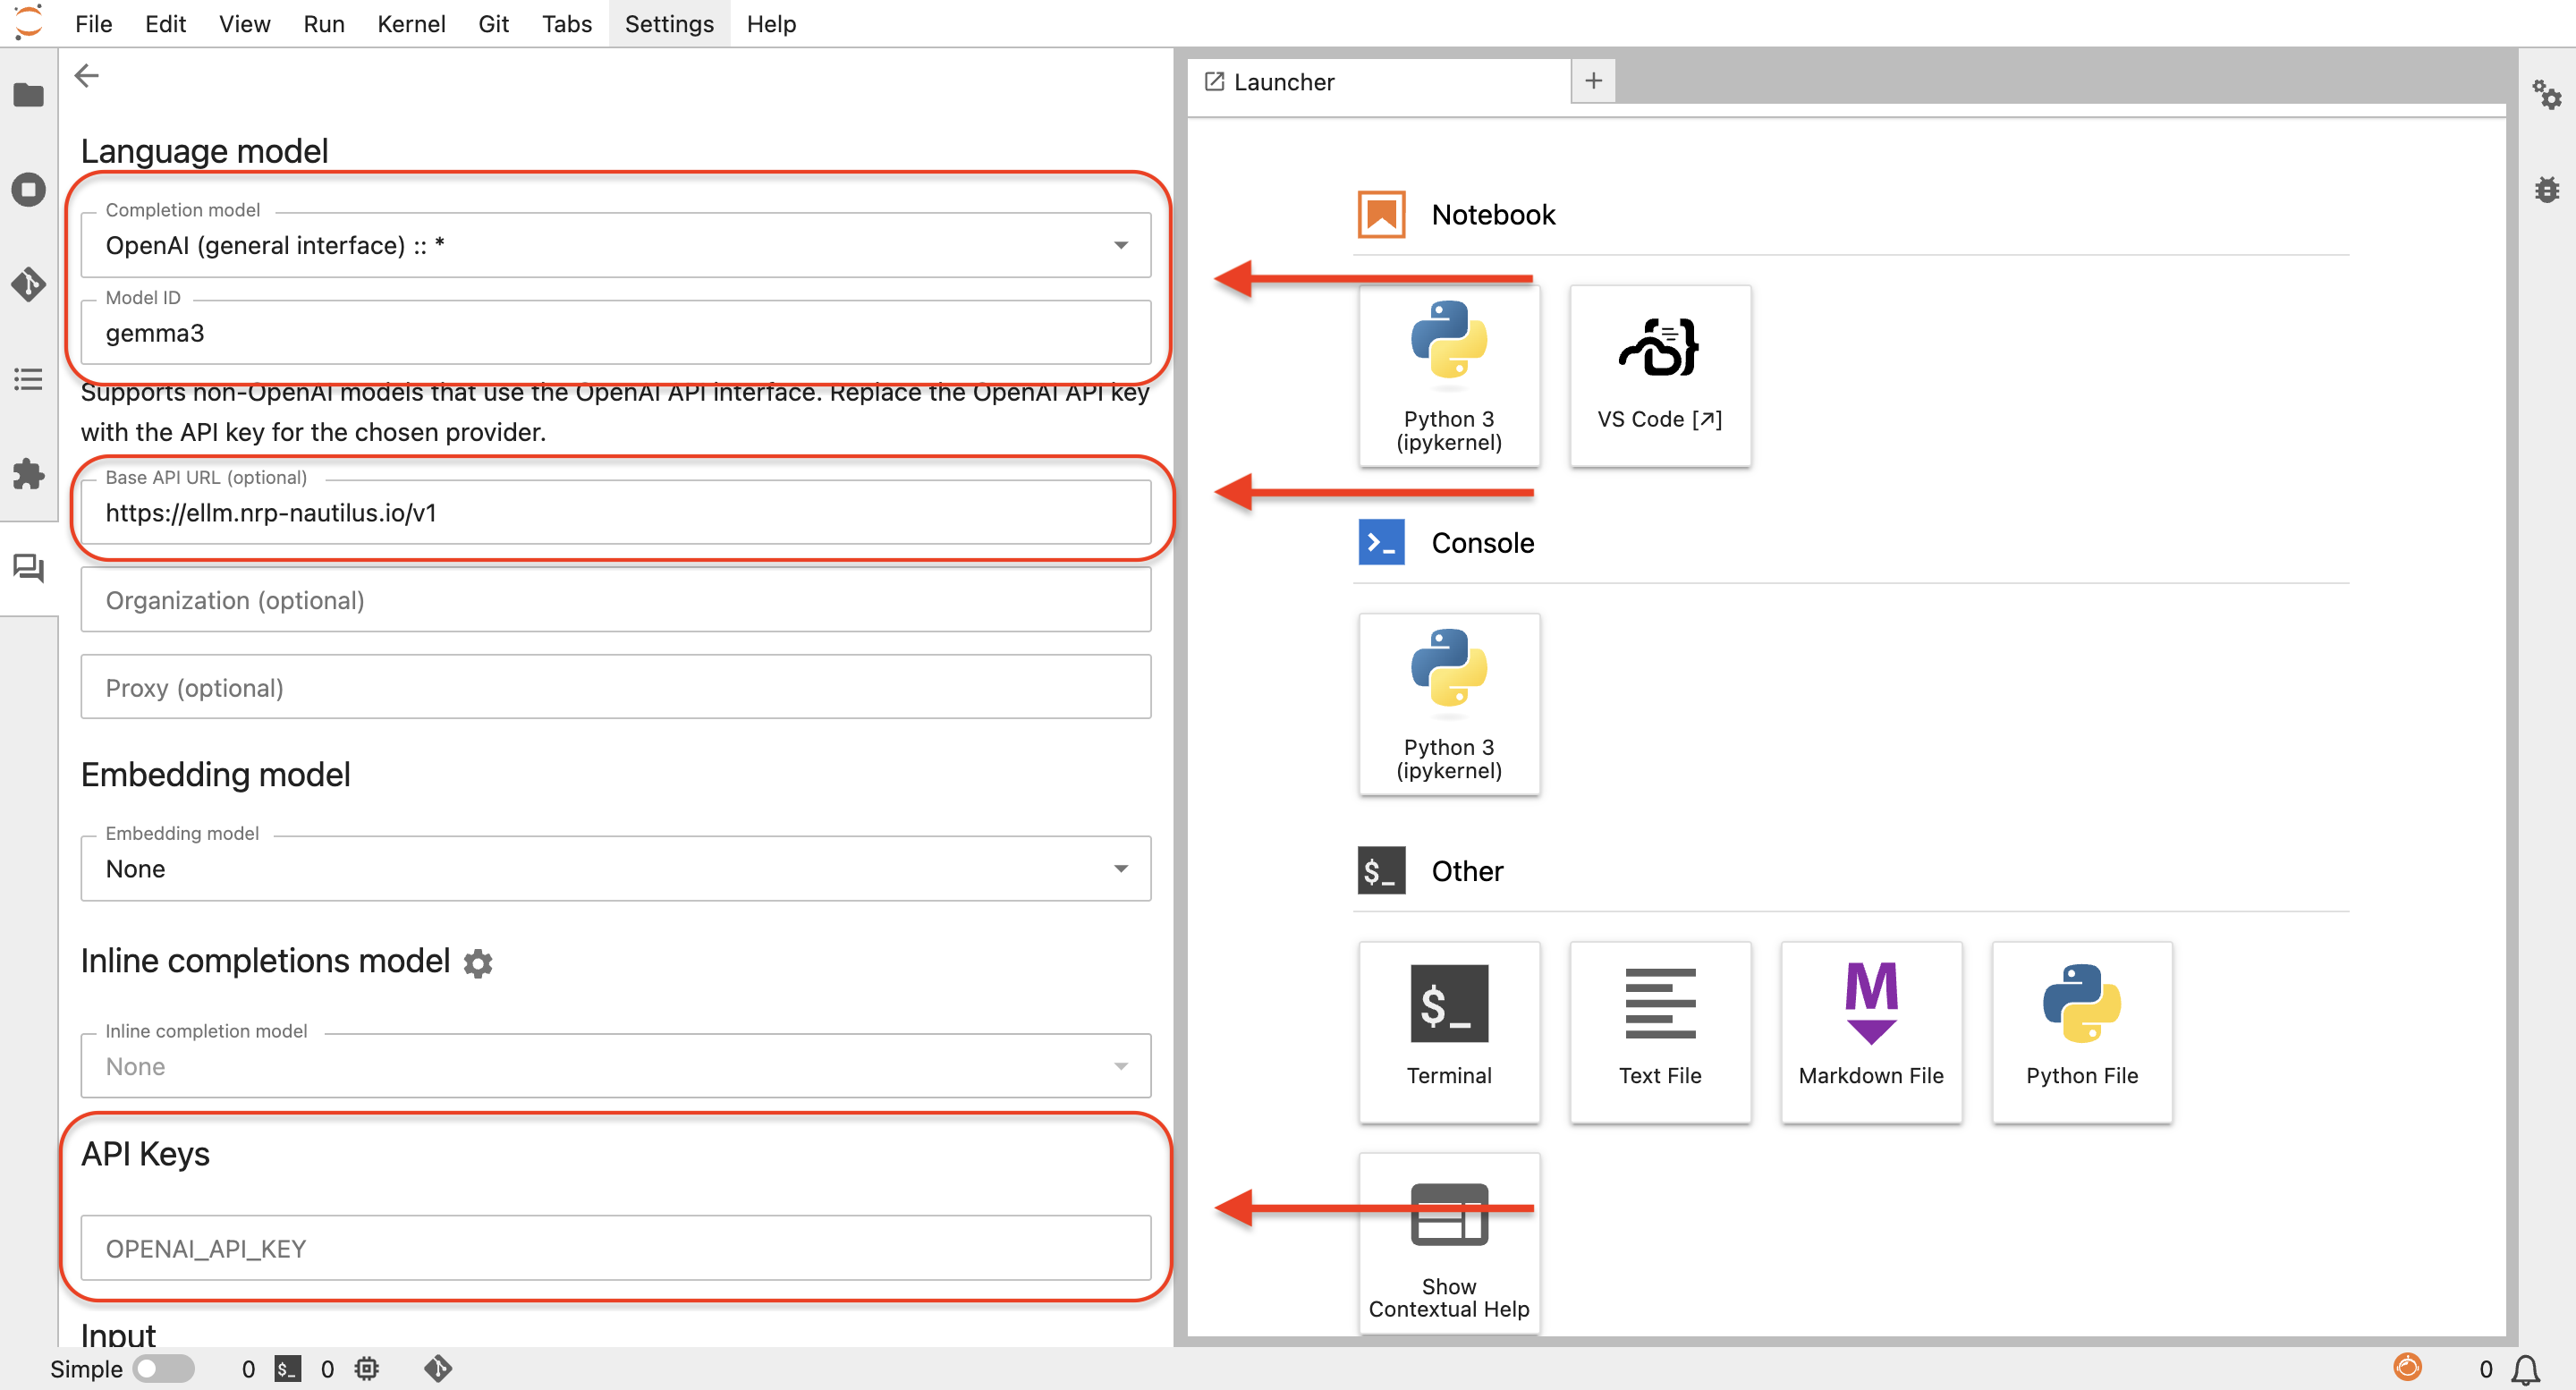Viewport: 2576px width, 1390px height.
Task: Create a new Markdown File
Action: click(1871, 1032)
